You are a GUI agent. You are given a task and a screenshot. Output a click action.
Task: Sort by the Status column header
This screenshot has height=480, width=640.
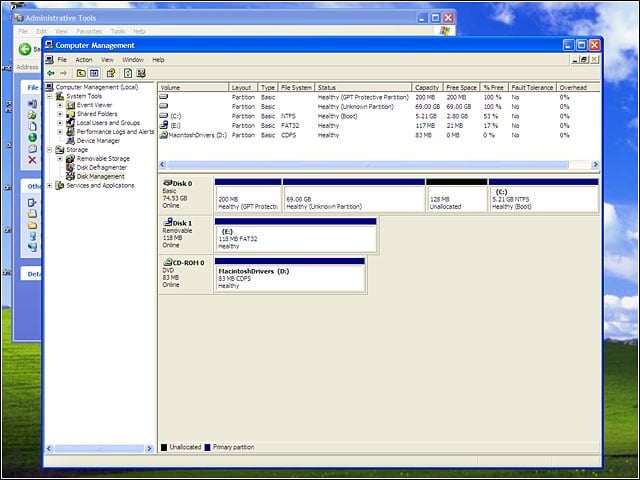point(363,87)
